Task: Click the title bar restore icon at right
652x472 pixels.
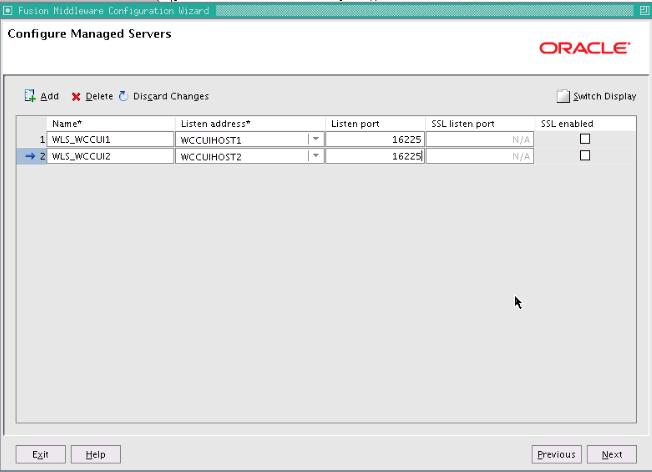Action: click(645, 11)
